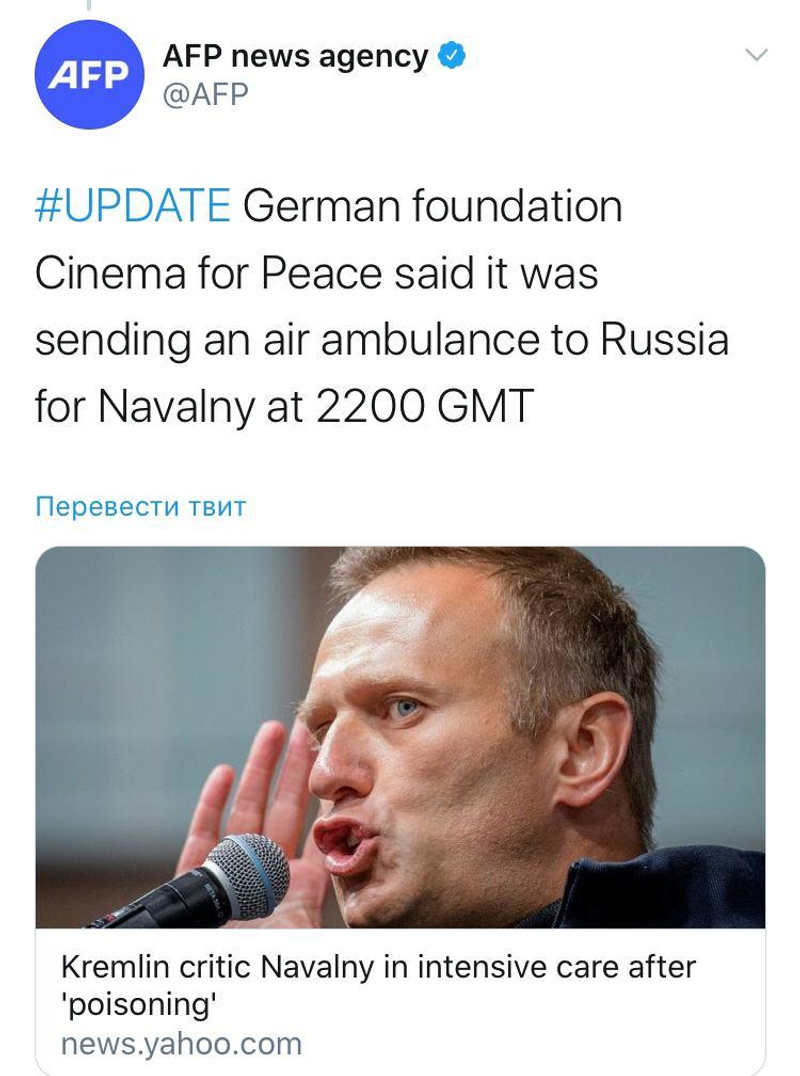Screen dimensions: 800x1076
Task: Open the #UPDATE hashtag
Action: click(132, 209)
